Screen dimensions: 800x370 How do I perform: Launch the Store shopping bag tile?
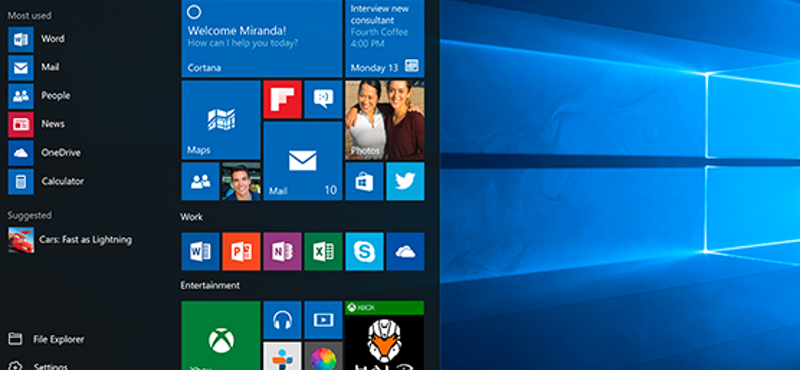click(x=364, y=181)
